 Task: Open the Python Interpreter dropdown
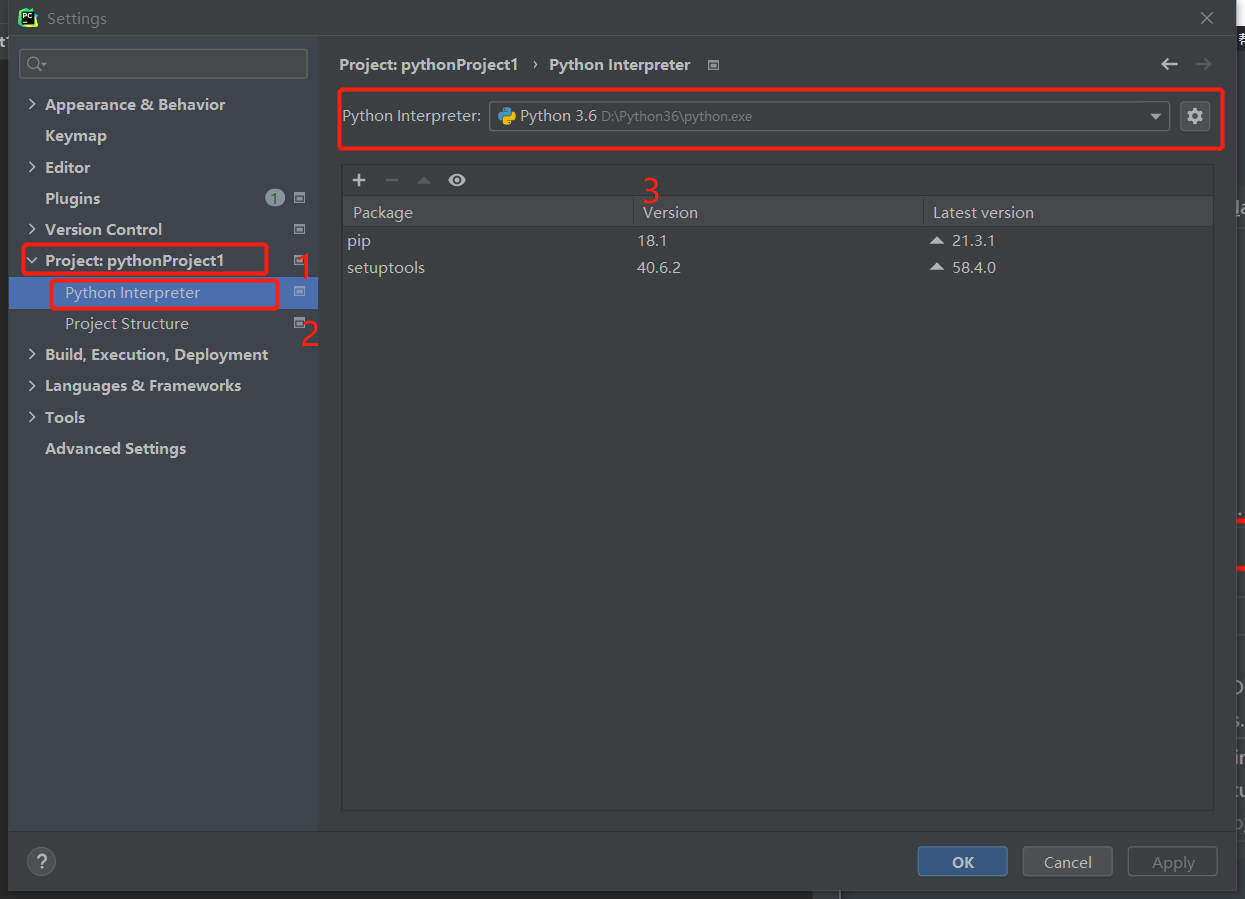(829, 116)
